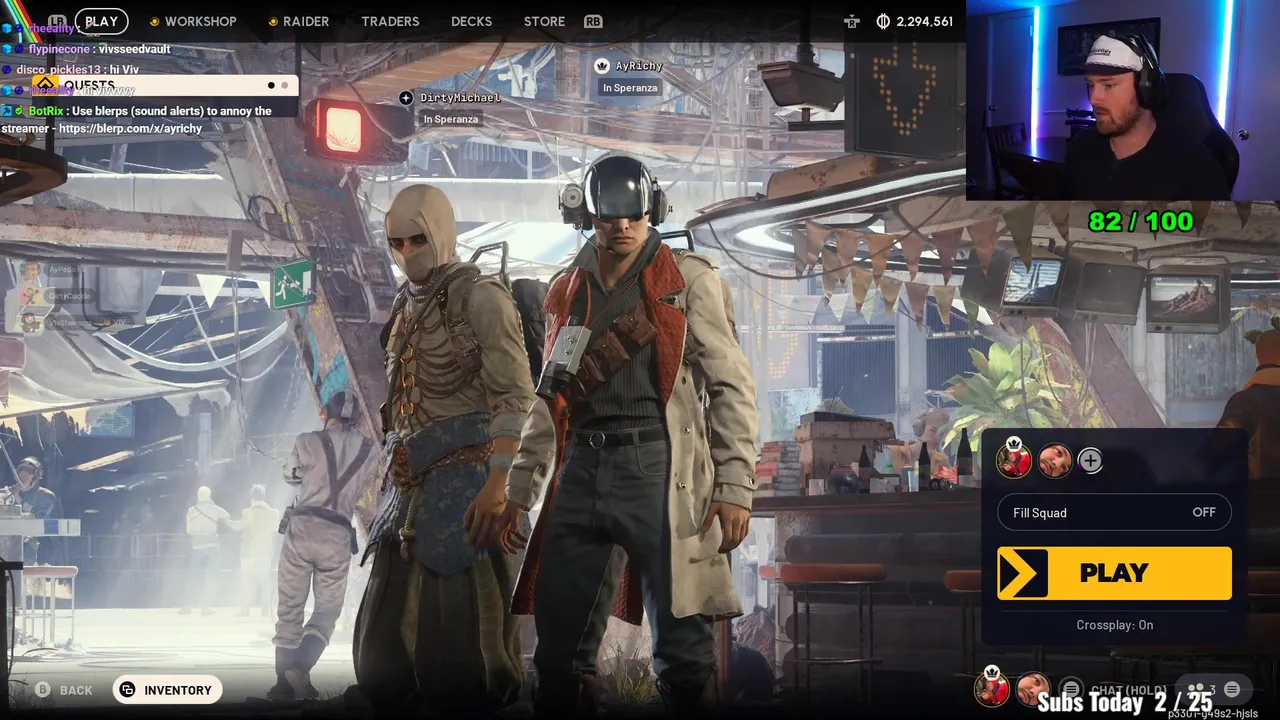This screenshot has height=720, width=1280.
Task: Click the icon left of the coin balance
Action: (852, 21)
